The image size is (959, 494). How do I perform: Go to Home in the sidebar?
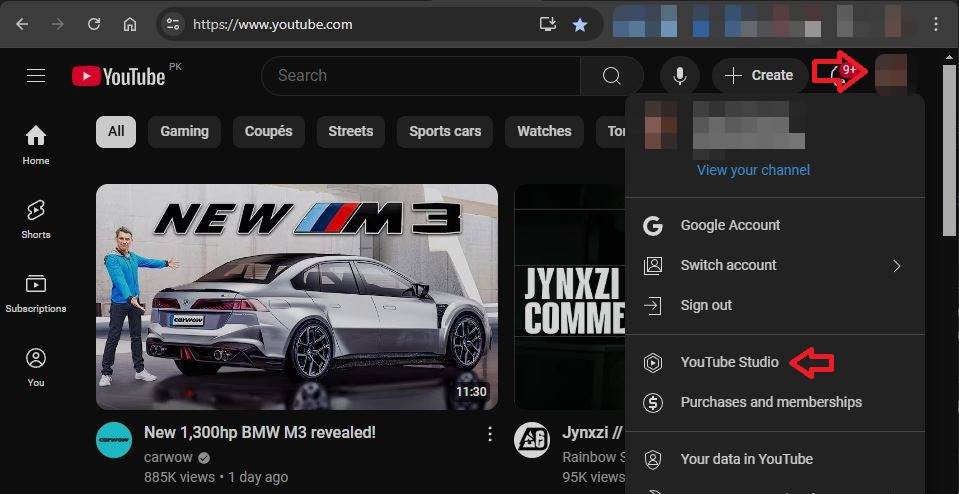[35, 145]
